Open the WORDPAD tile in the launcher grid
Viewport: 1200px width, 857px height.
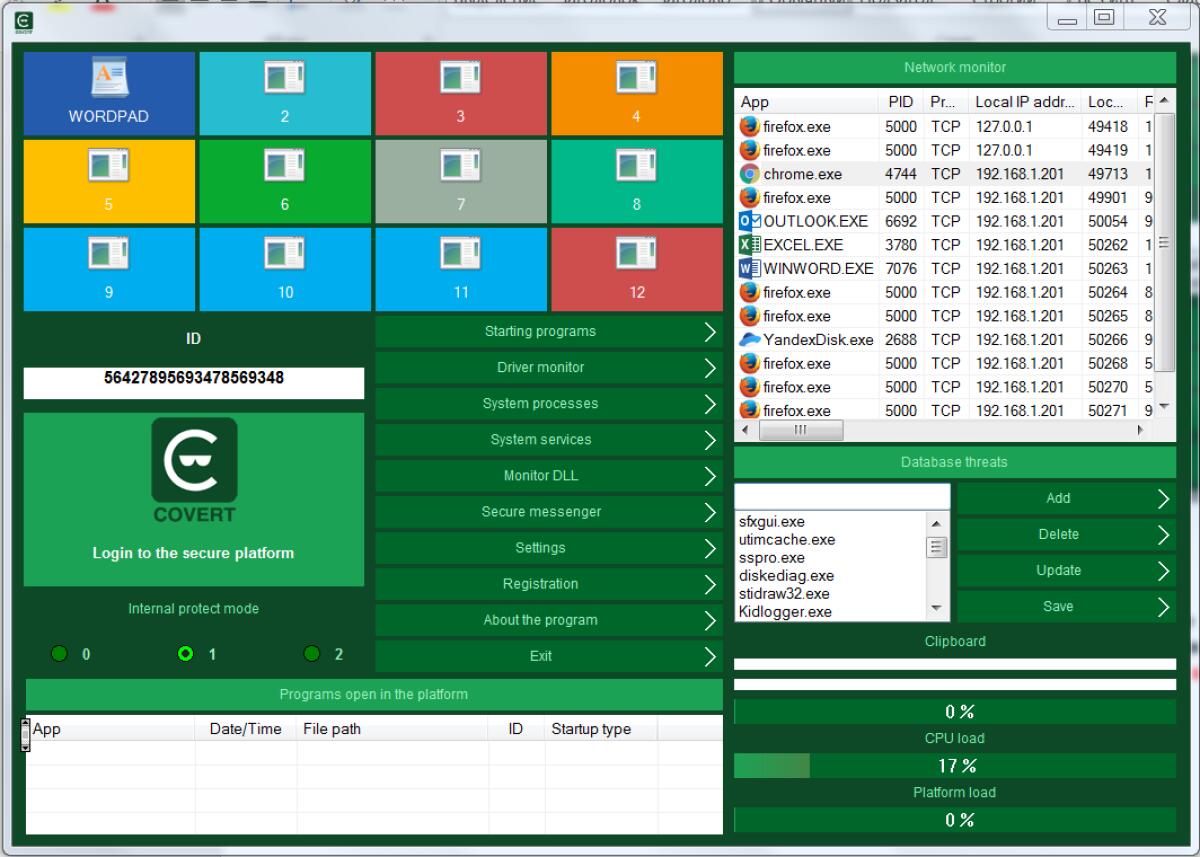[109, 92]
